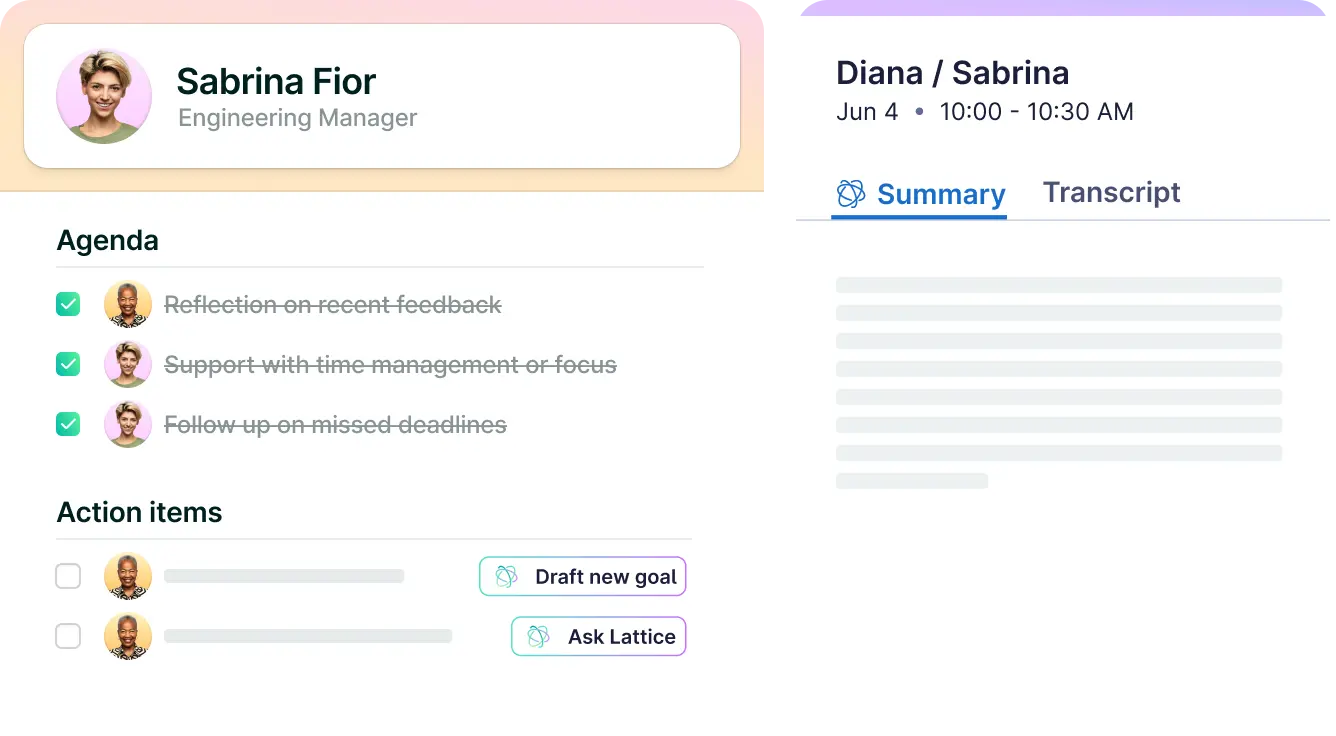Click the Lattice AI icon on the Summary tab
Screen dimensions: 1336x736
(851, 194)
